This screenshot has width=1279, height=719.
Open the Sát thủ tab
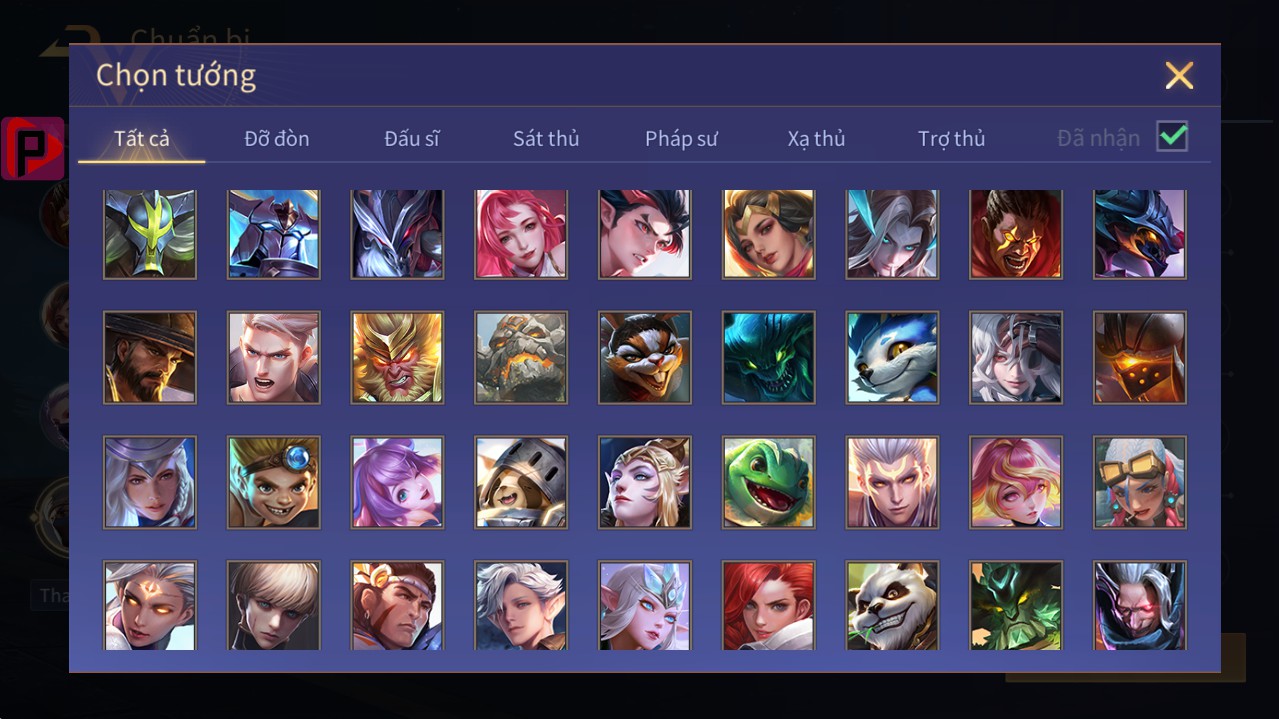pyautogui.click(x=546, y=139)
